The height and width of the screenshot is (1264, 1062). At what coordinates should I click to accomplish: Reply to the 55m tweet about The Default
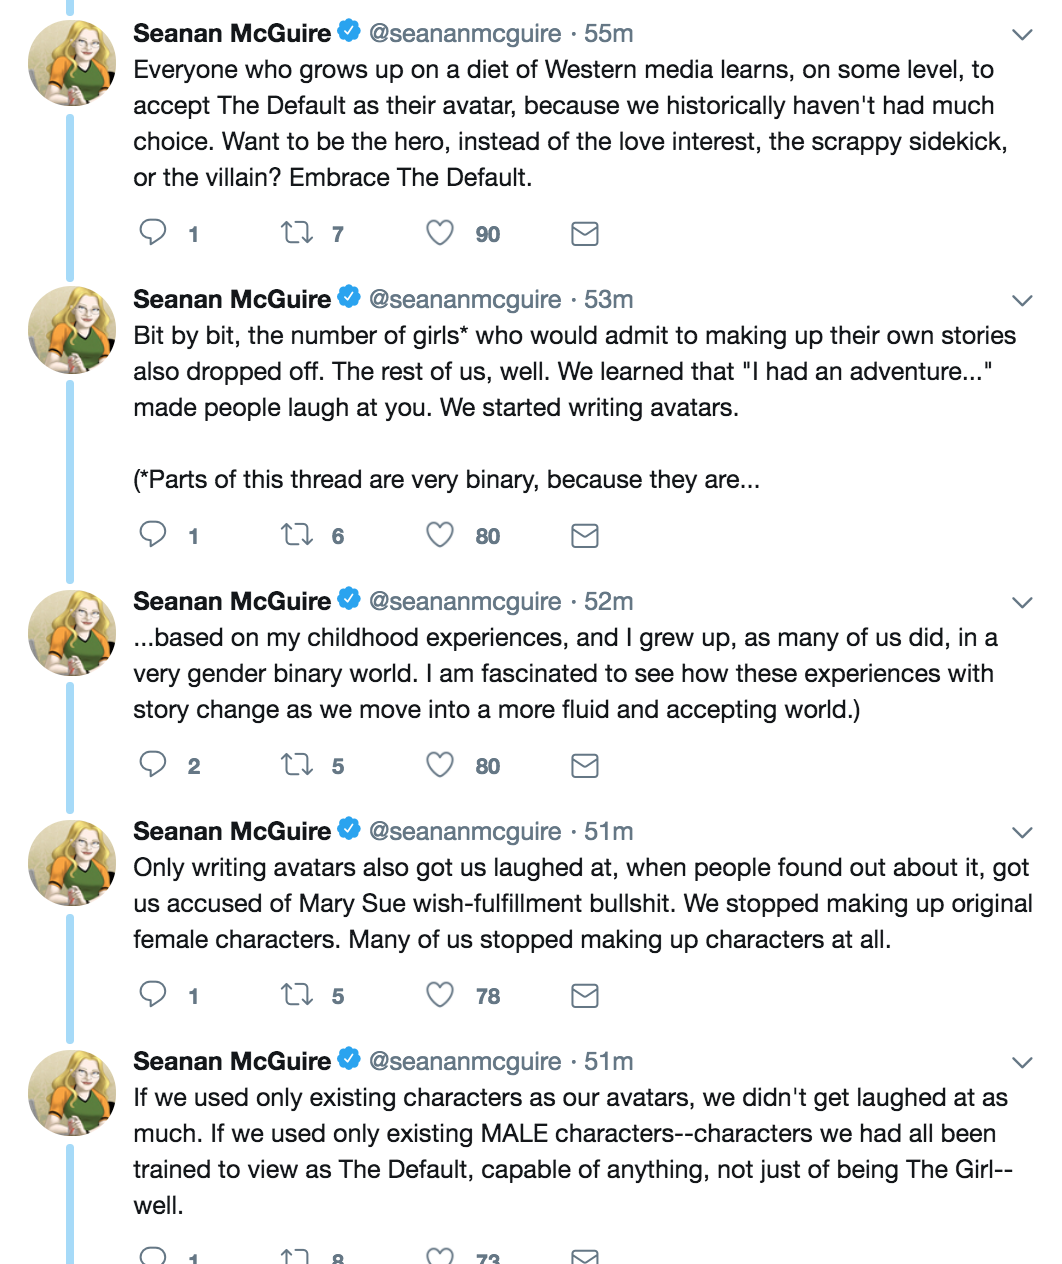tap(153, 233)
